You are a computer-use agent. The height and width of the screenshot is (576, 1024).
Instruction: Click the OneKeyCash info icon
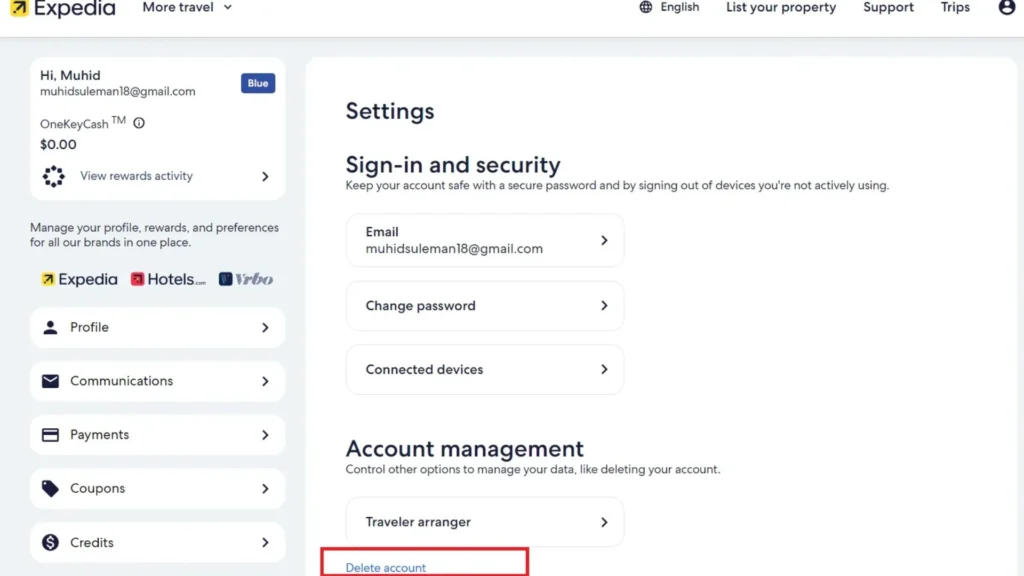click(138, 124)
